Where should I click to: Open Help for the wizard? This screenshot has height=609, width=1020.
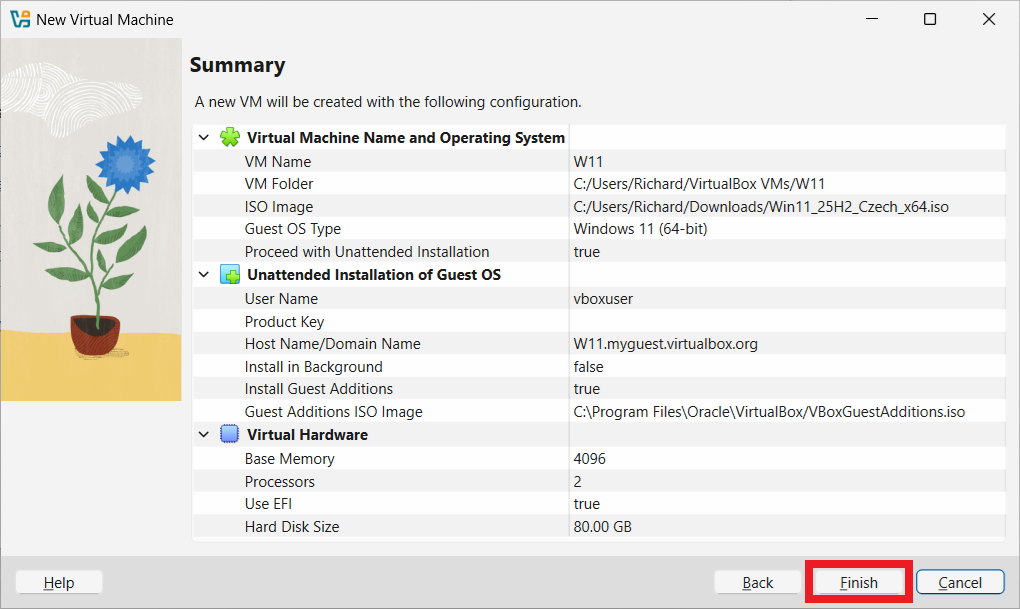[59, 583]
